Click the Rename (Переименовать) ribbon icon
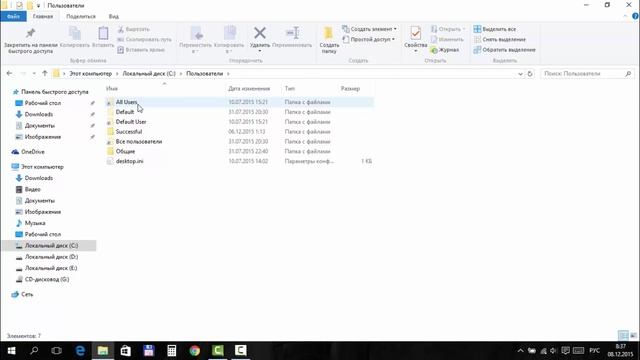The image size is (640, 360). pos(292,33)
